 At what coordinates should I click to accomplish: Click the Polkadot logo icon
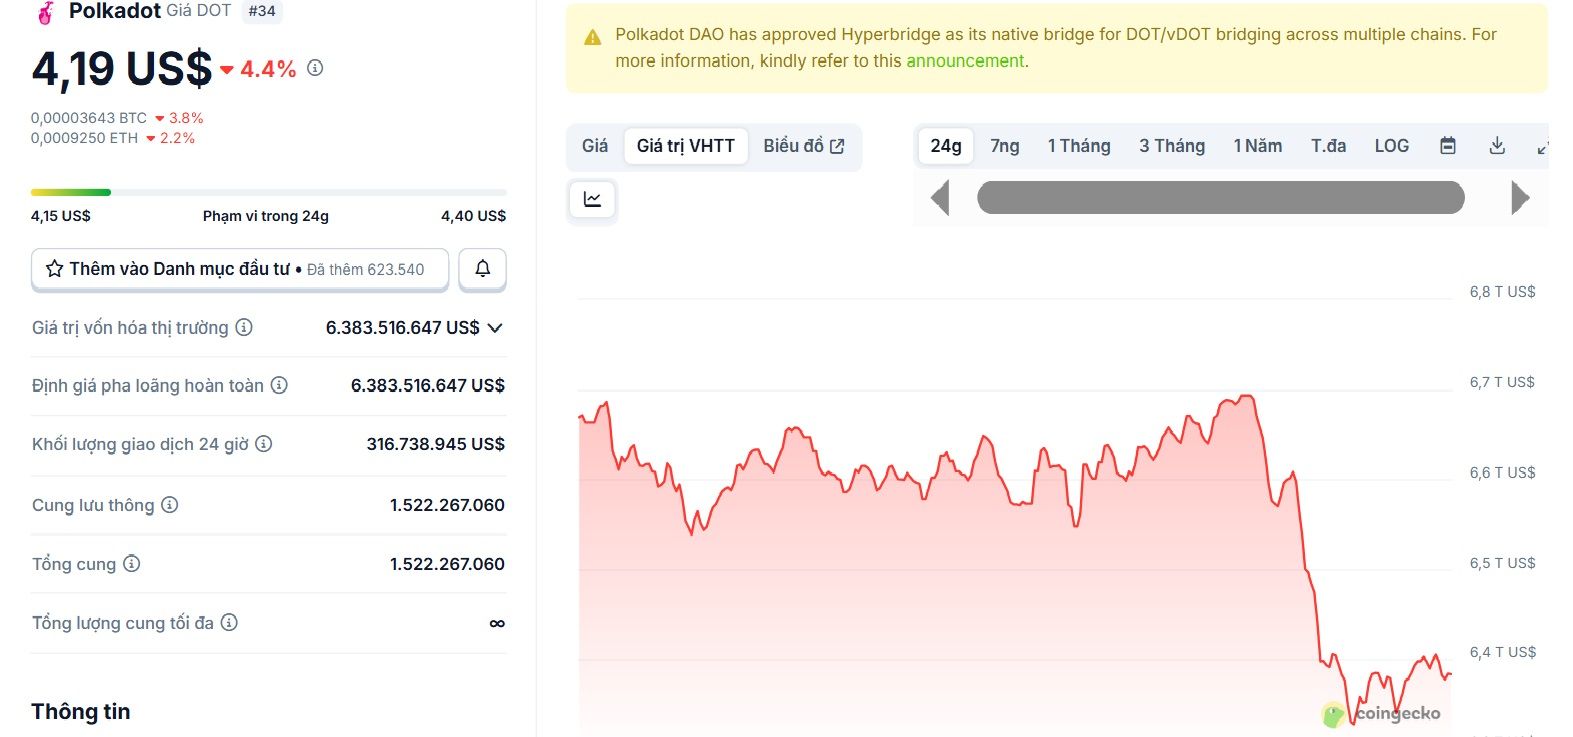[x=45, y=12]
